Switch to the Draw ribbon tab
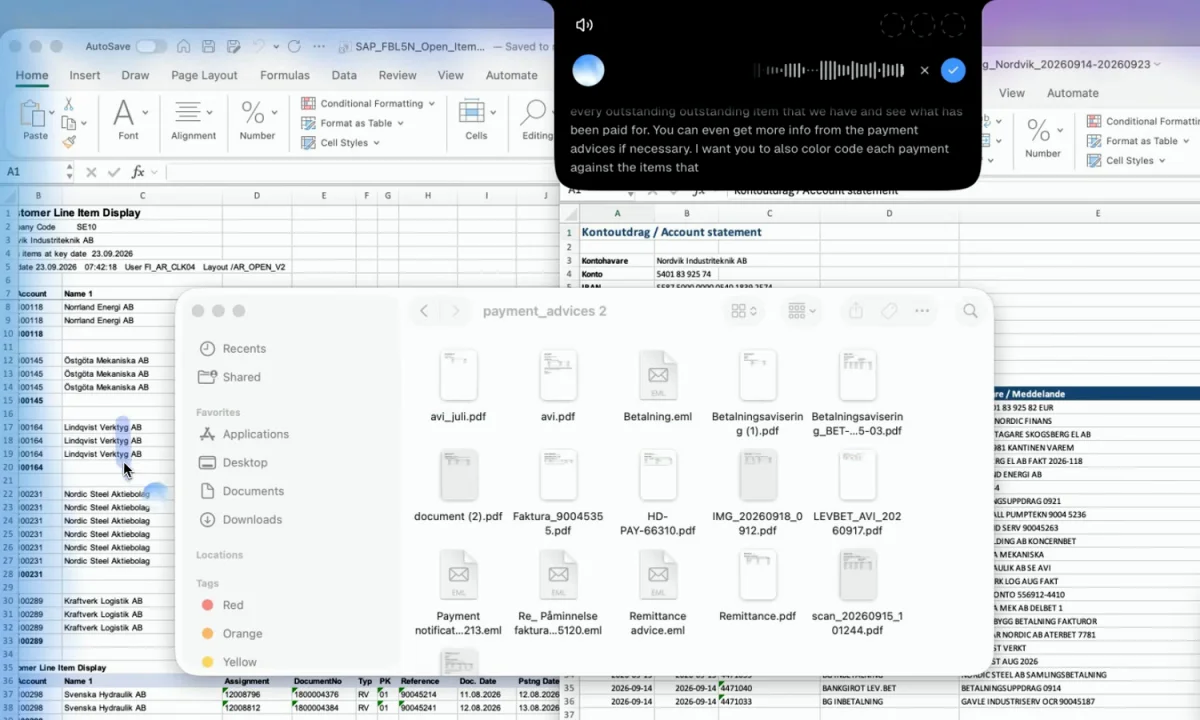This screenshot has height=720, width=1200. click(x=135, y=75)
